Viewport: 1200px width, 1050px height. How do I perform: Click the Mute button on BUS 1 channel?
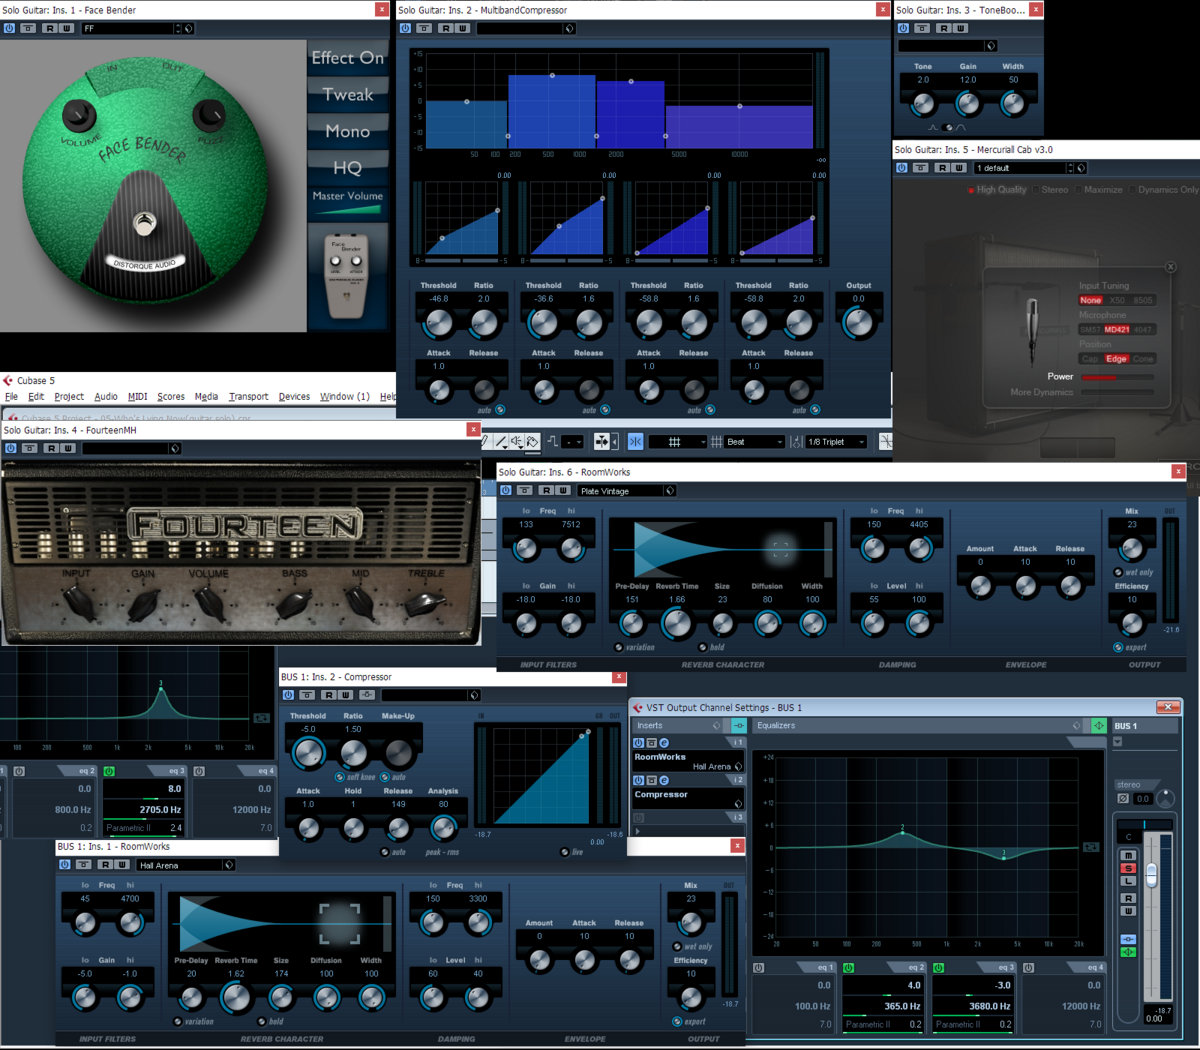pyautogui.click(x=1128, y=856)
